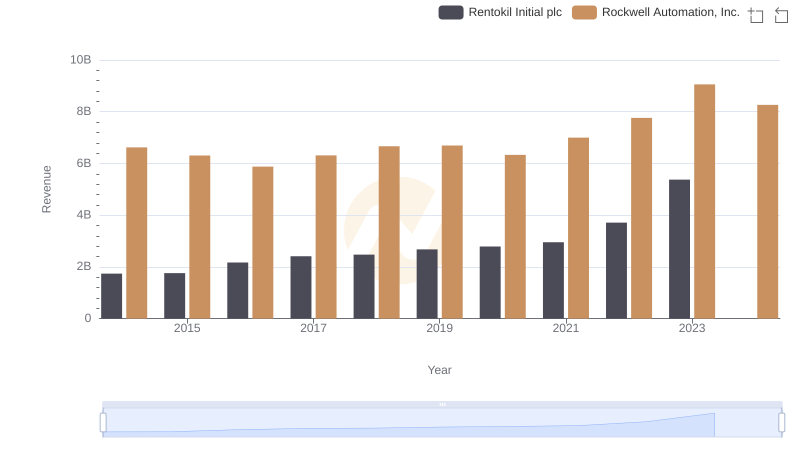Click the y-axis label 4B

(x=84, y=215)
